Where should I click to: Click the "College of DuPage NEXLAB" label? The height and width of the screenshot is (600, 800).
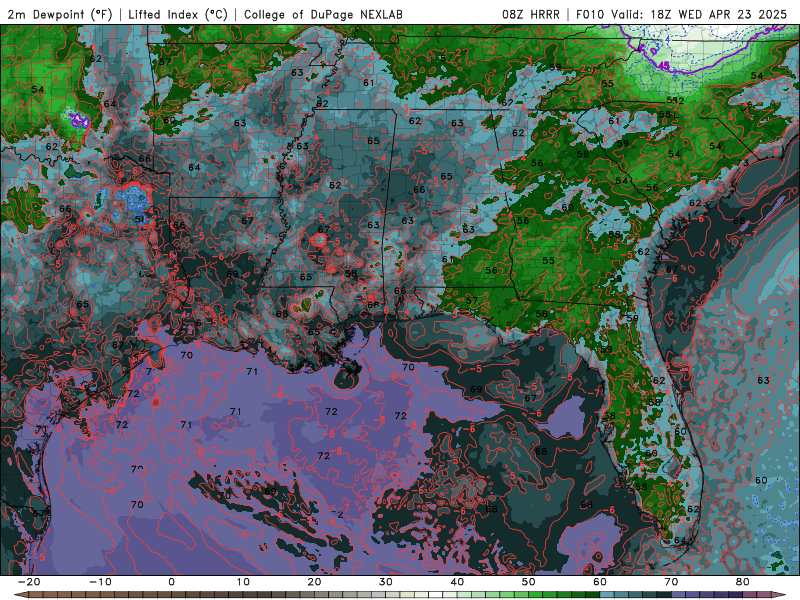point(323,14)
